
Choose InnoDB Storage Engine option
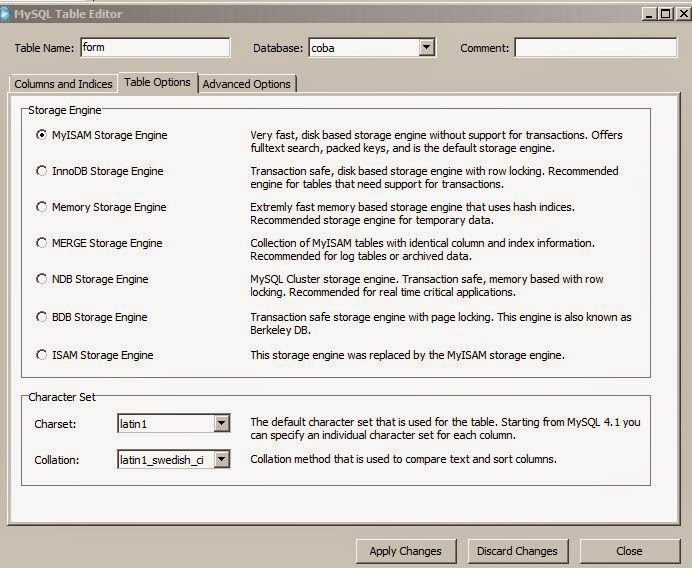point(41,171)
